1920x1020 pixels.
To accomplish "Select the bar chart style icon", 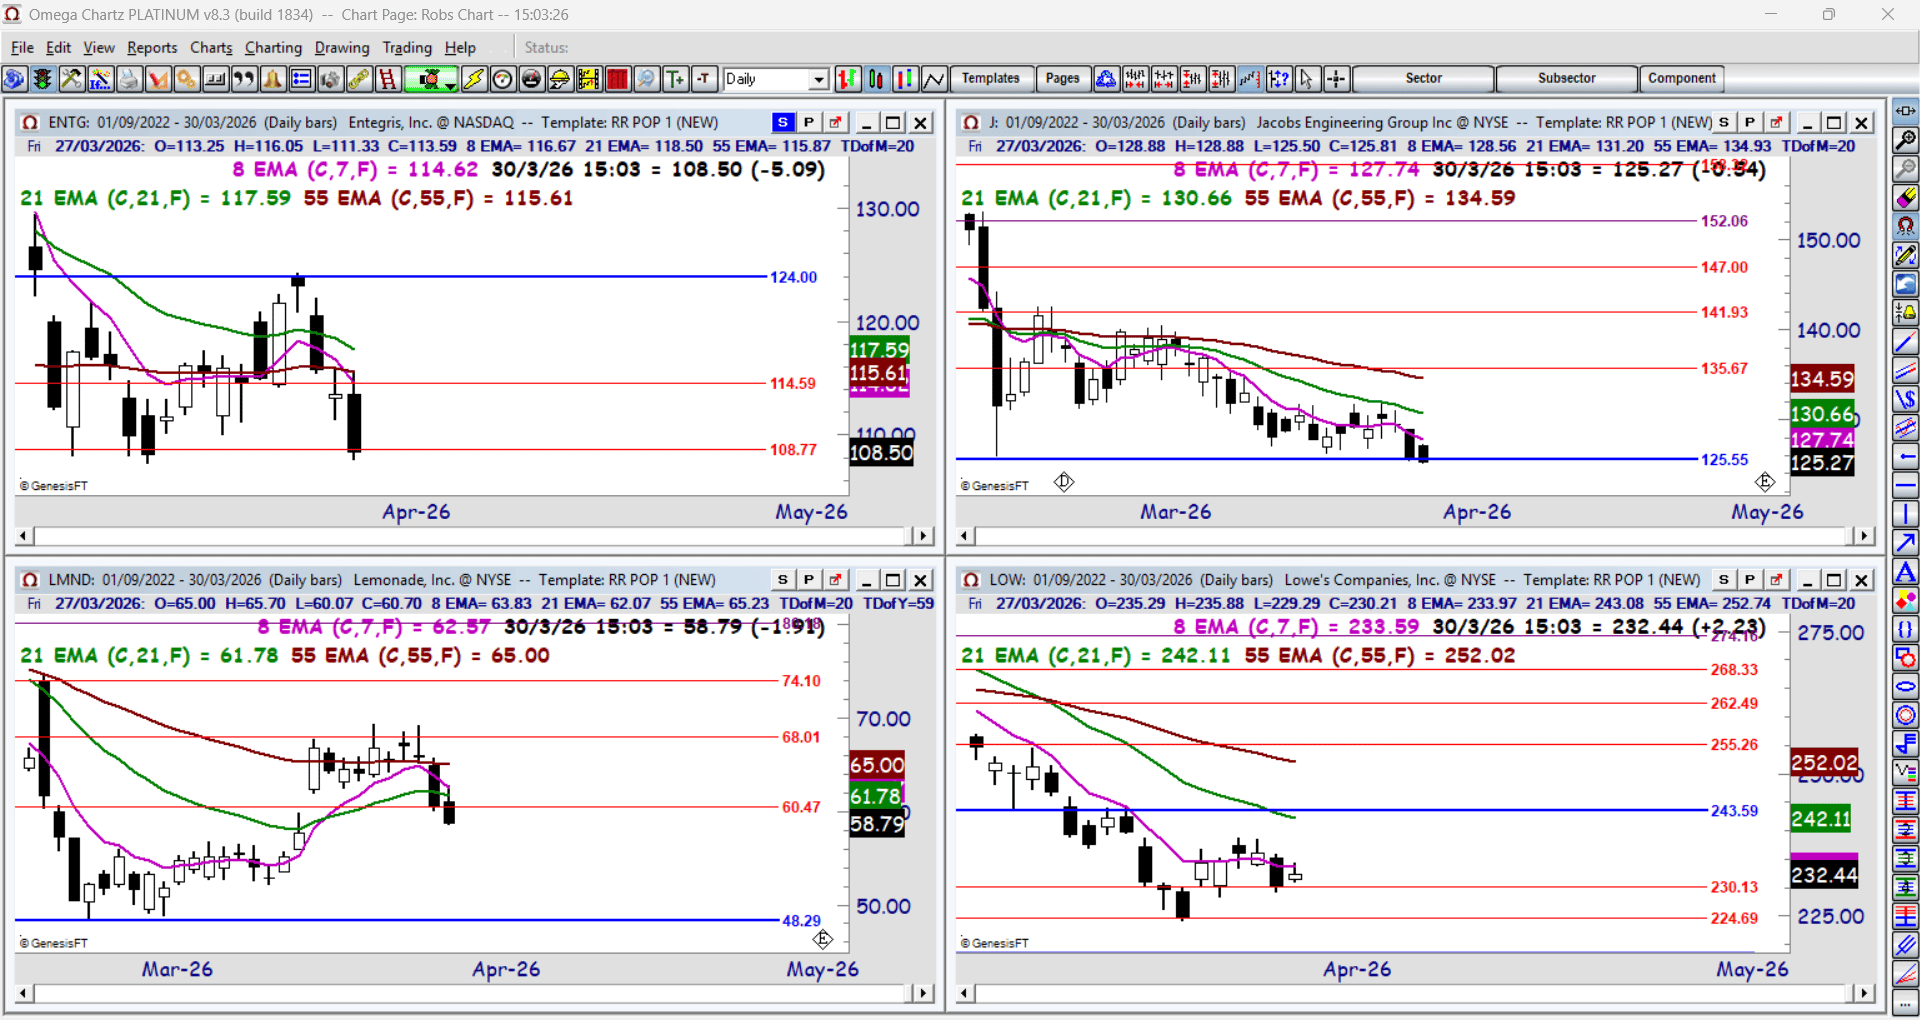I will pos(847,79).
